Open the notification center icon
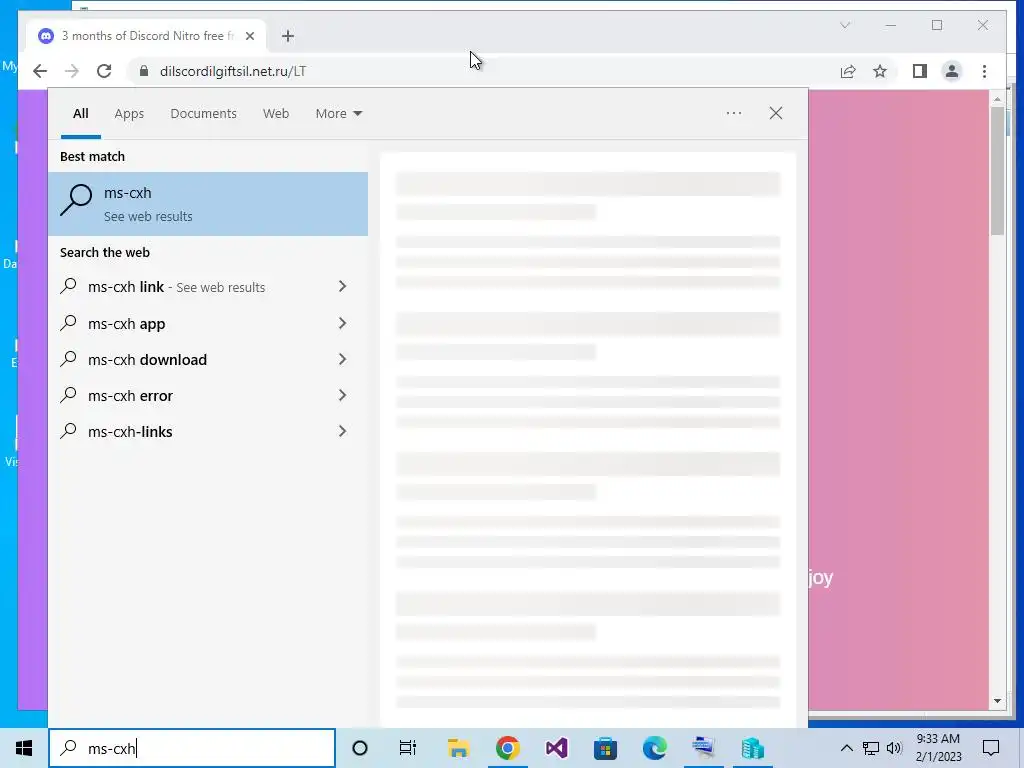 [991, 748]
